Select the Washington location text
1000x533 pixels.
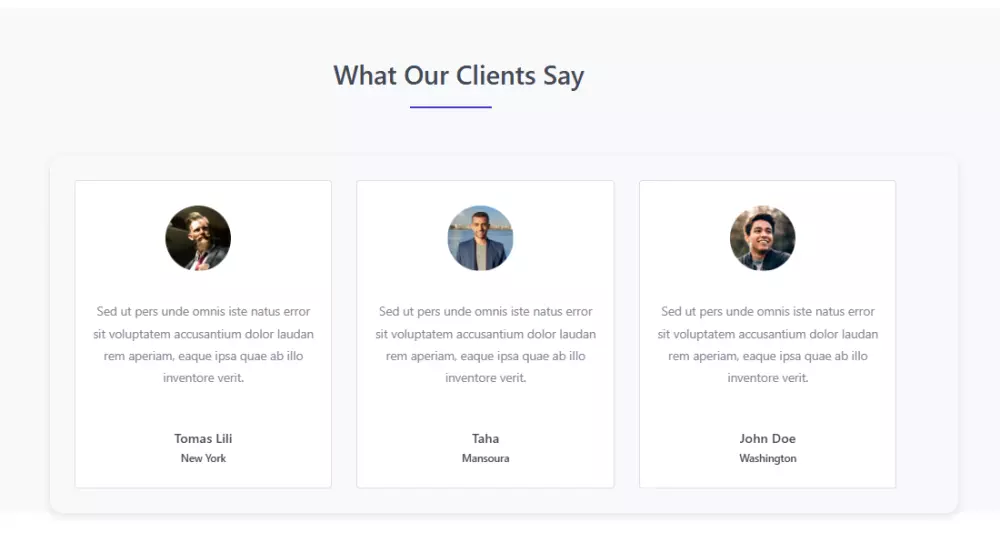[x=767, y=458]
